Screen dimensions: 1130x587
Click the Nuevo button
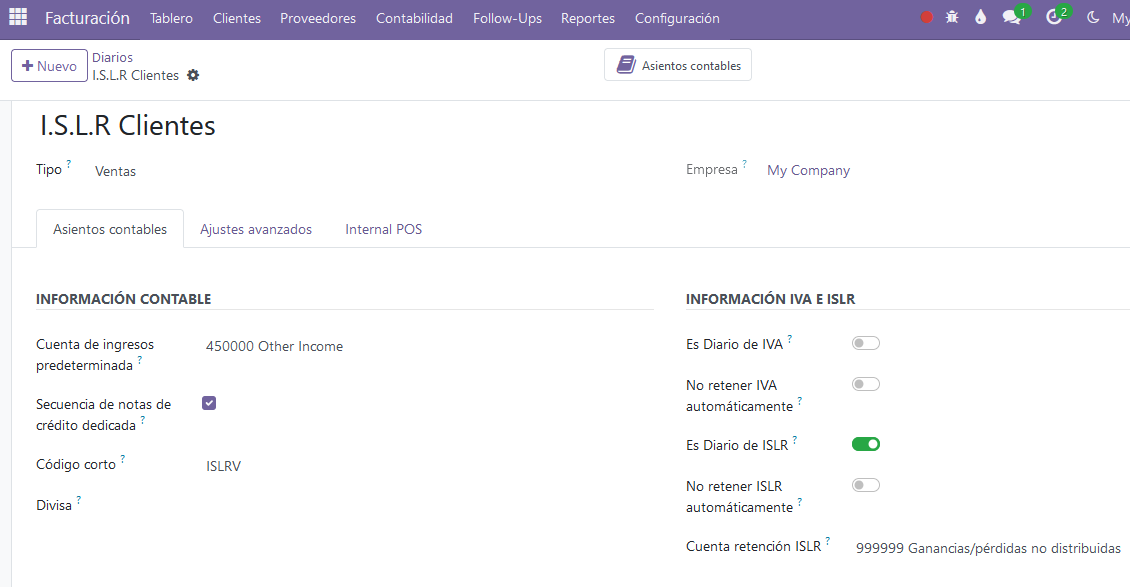tap(49, 66)
